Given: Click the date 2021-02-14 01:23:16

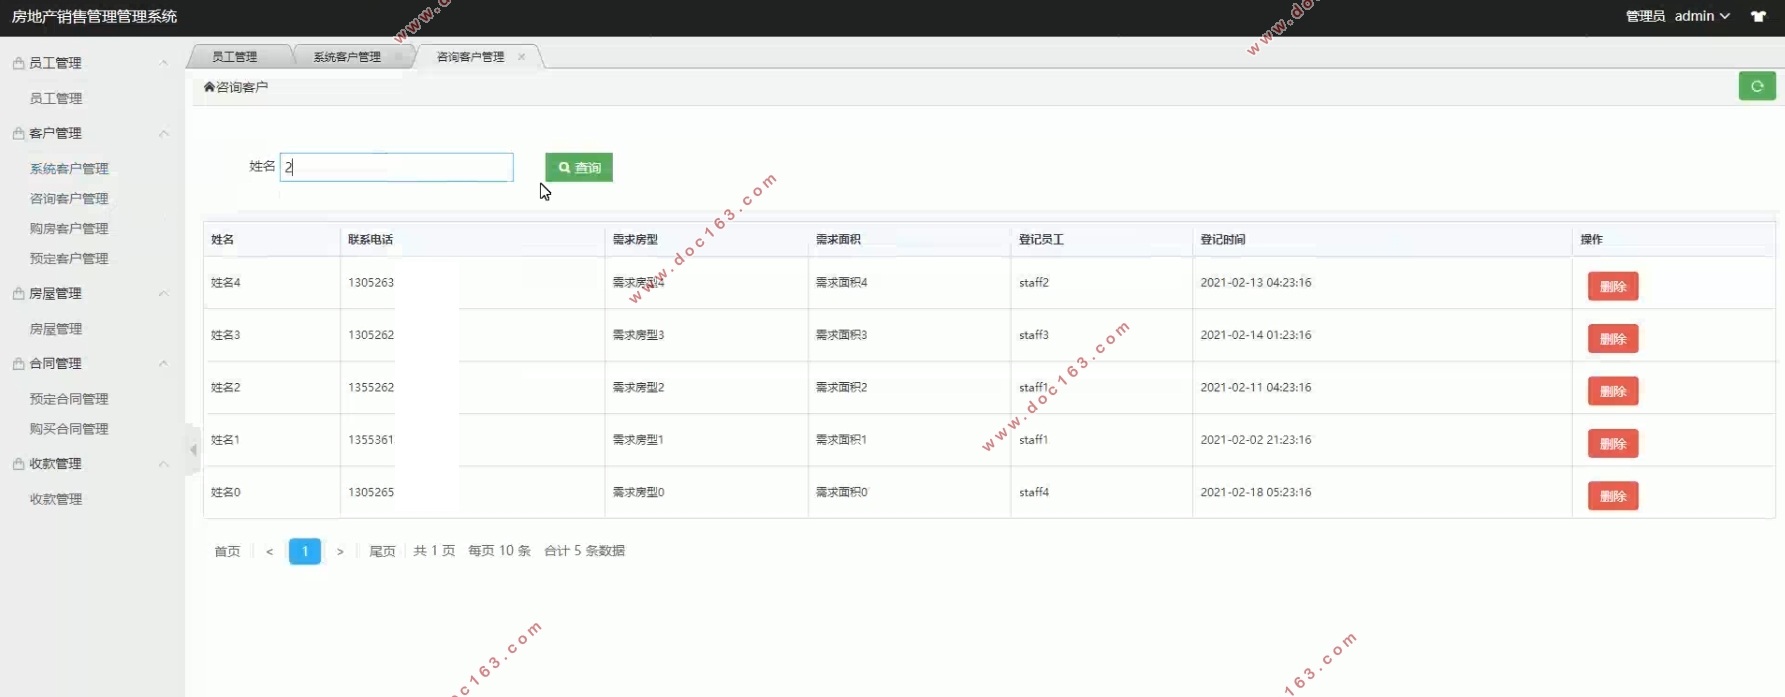Looking at the screenshot, I should [x=1256, y=335].
